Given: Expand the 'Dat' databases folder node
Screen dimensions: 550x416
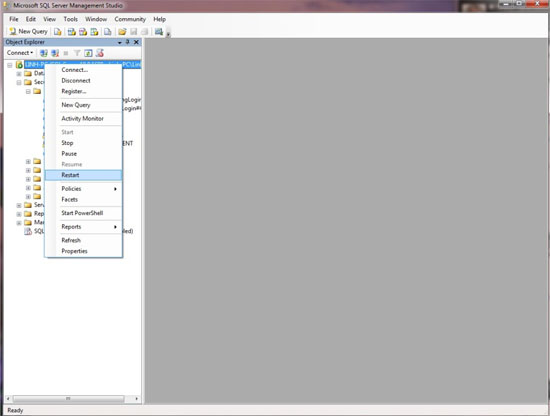Looking at the screenshot, I should pos(19,74).
